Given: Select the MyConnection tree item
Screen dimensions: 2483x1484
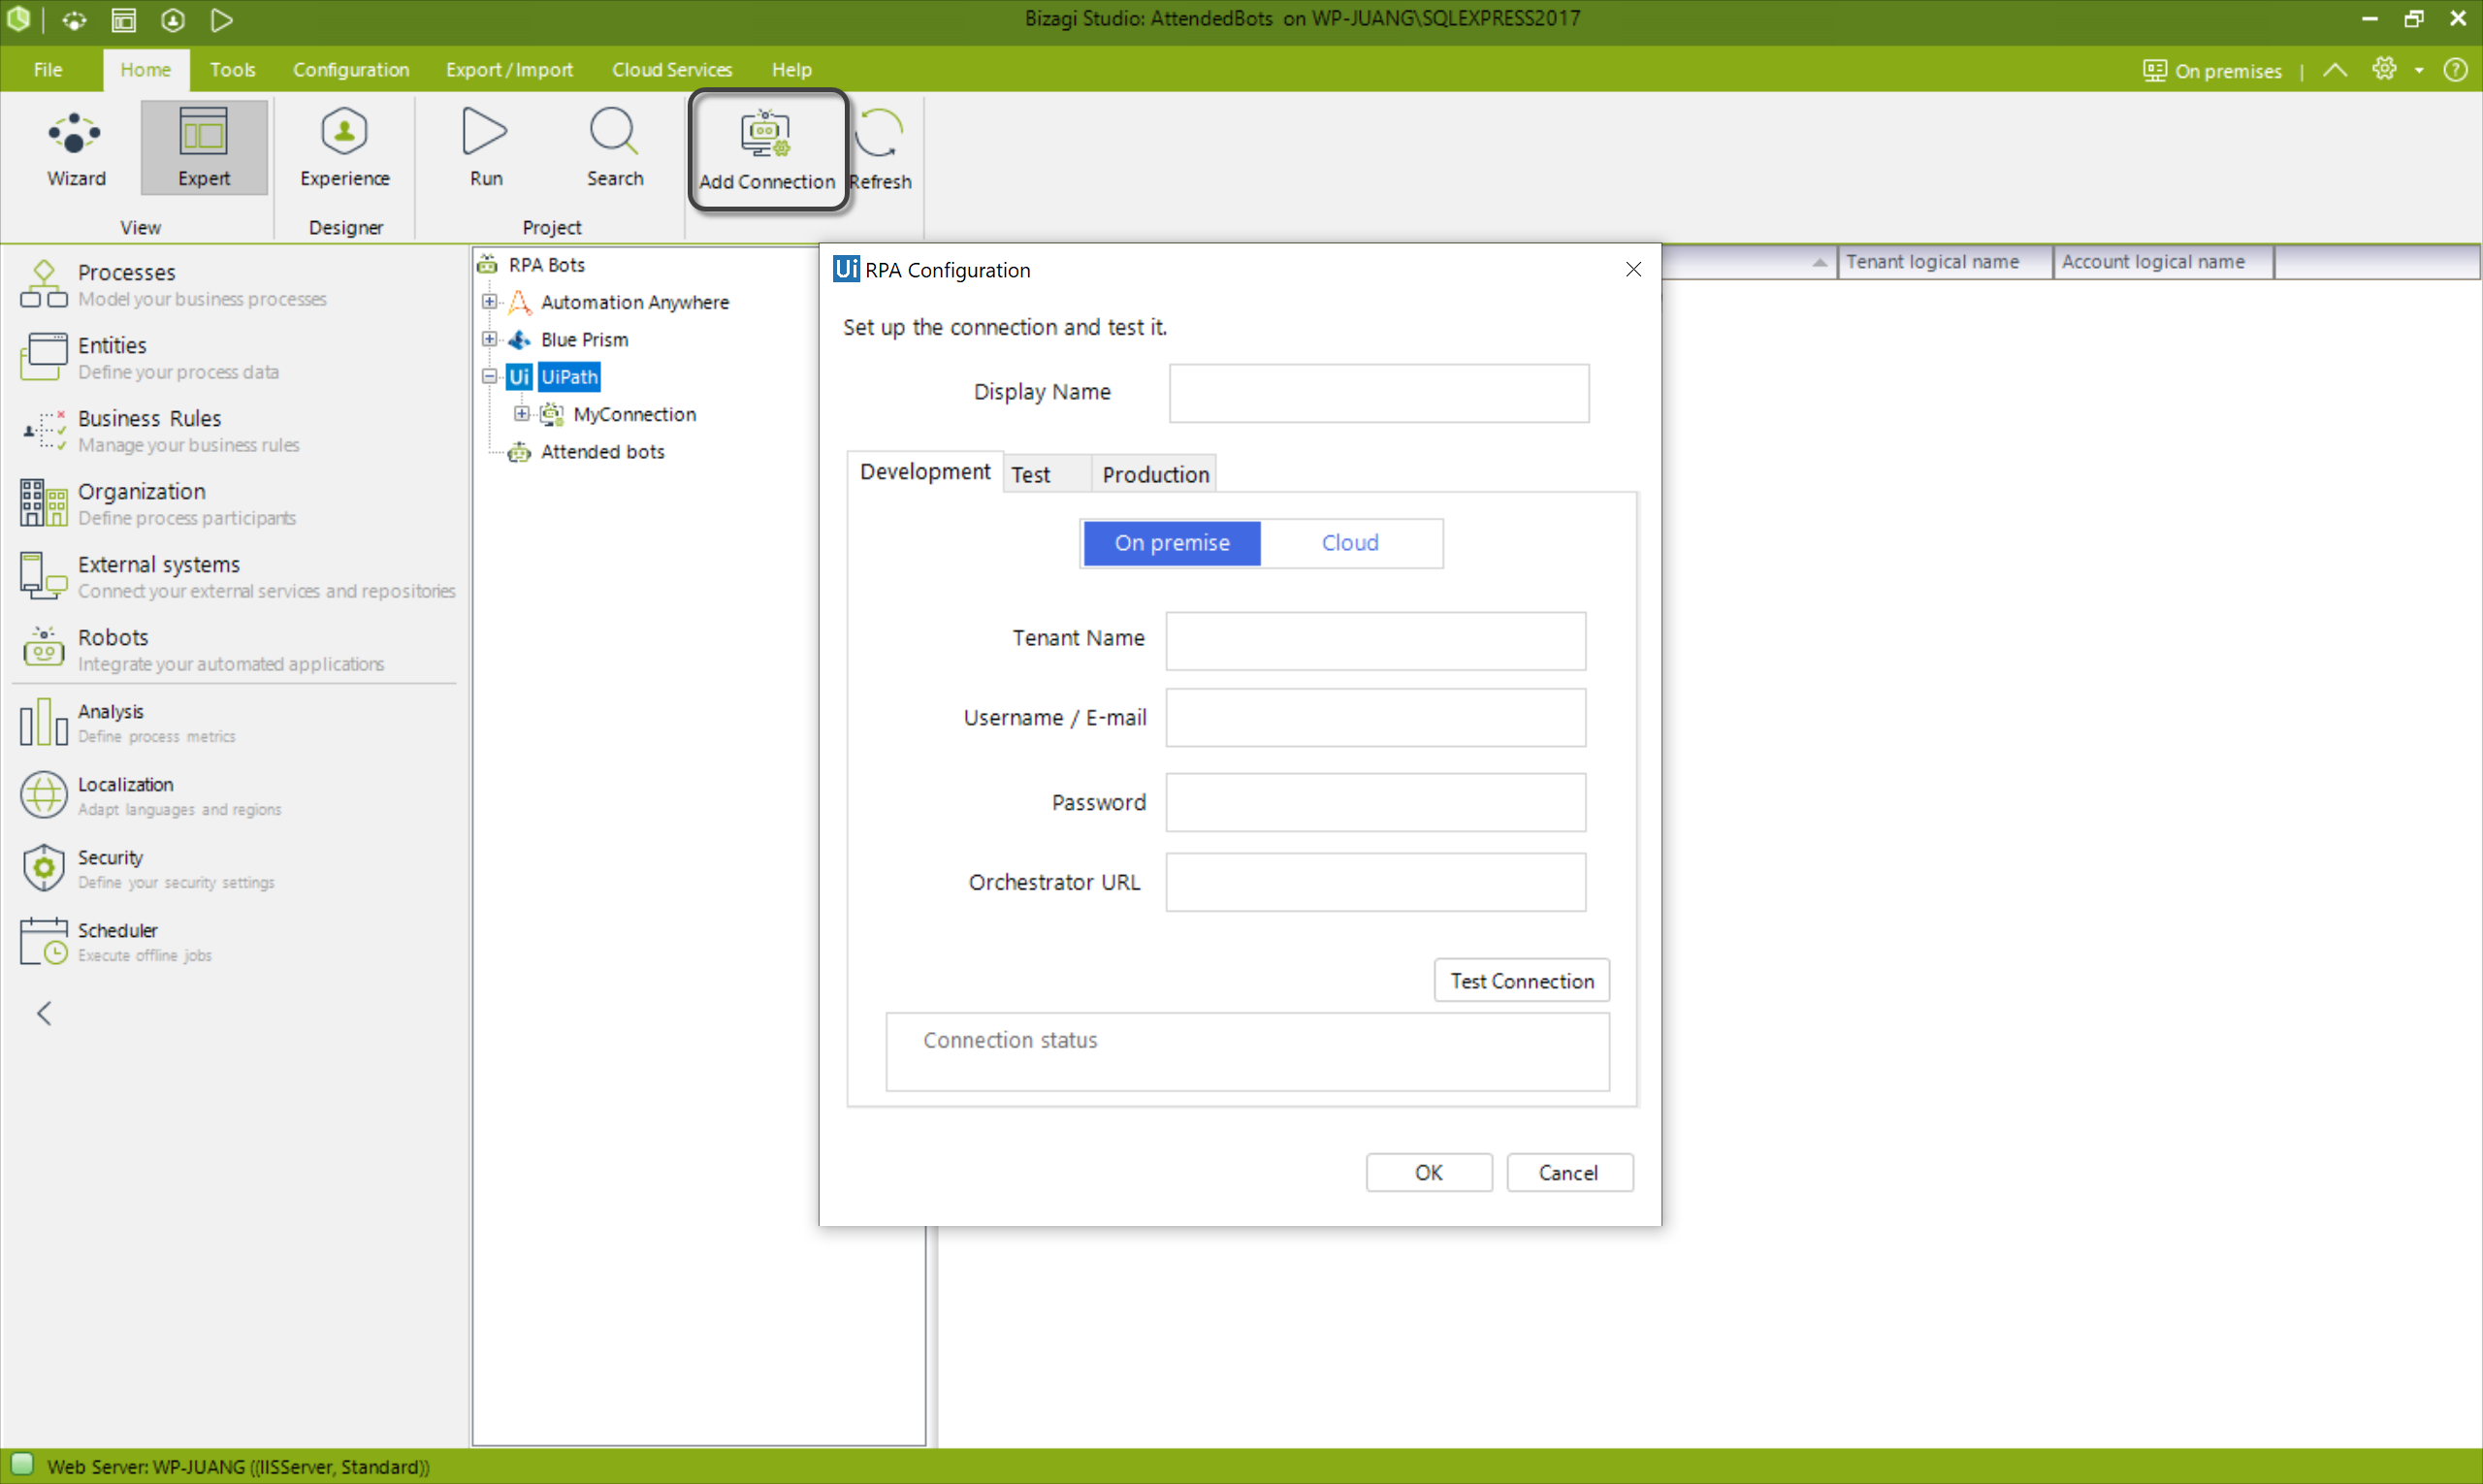Looking at the screenshot, I should [634, 414].
